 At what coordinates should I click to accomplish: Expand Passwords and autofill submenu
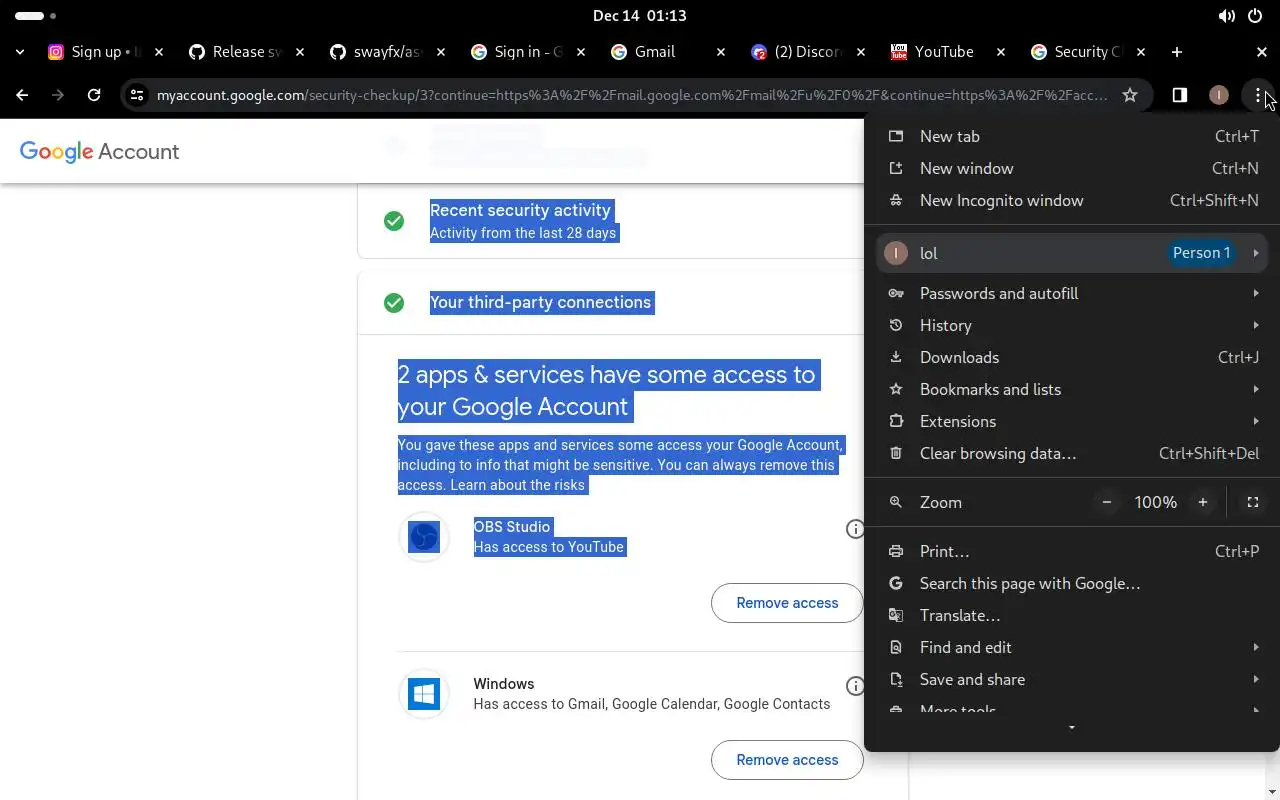(1072, 293)
